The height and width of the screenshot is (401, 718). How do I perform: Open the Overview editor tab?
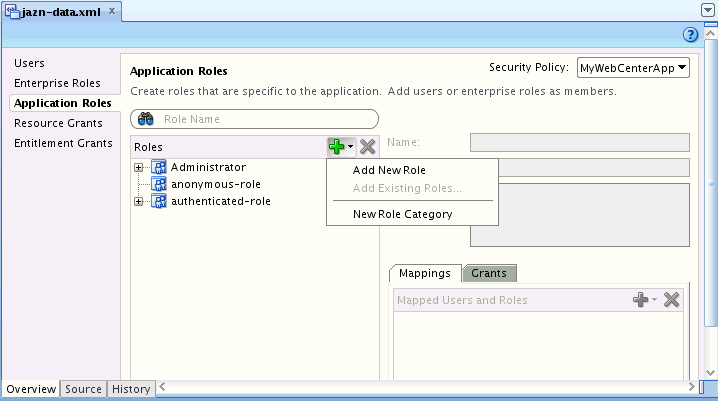[31, 389]
